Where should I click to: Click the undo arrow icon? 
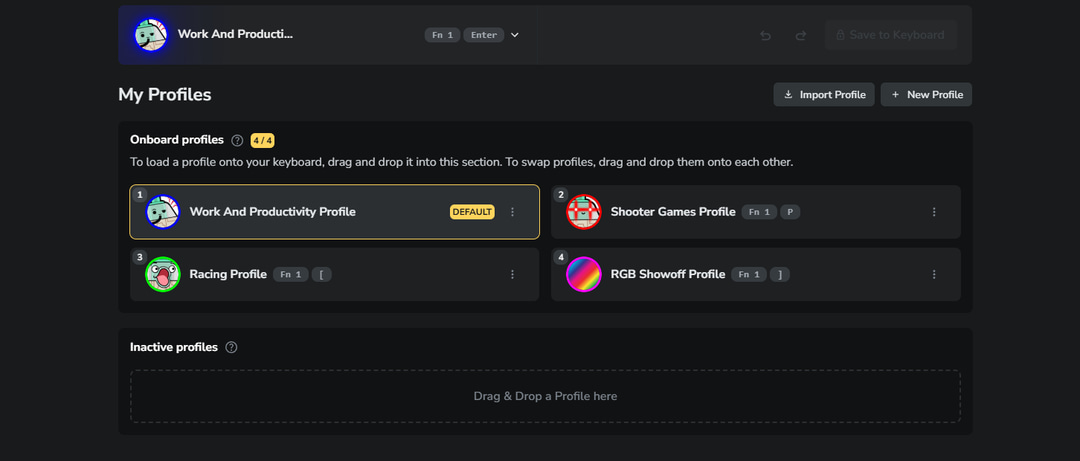pos(765,35)
